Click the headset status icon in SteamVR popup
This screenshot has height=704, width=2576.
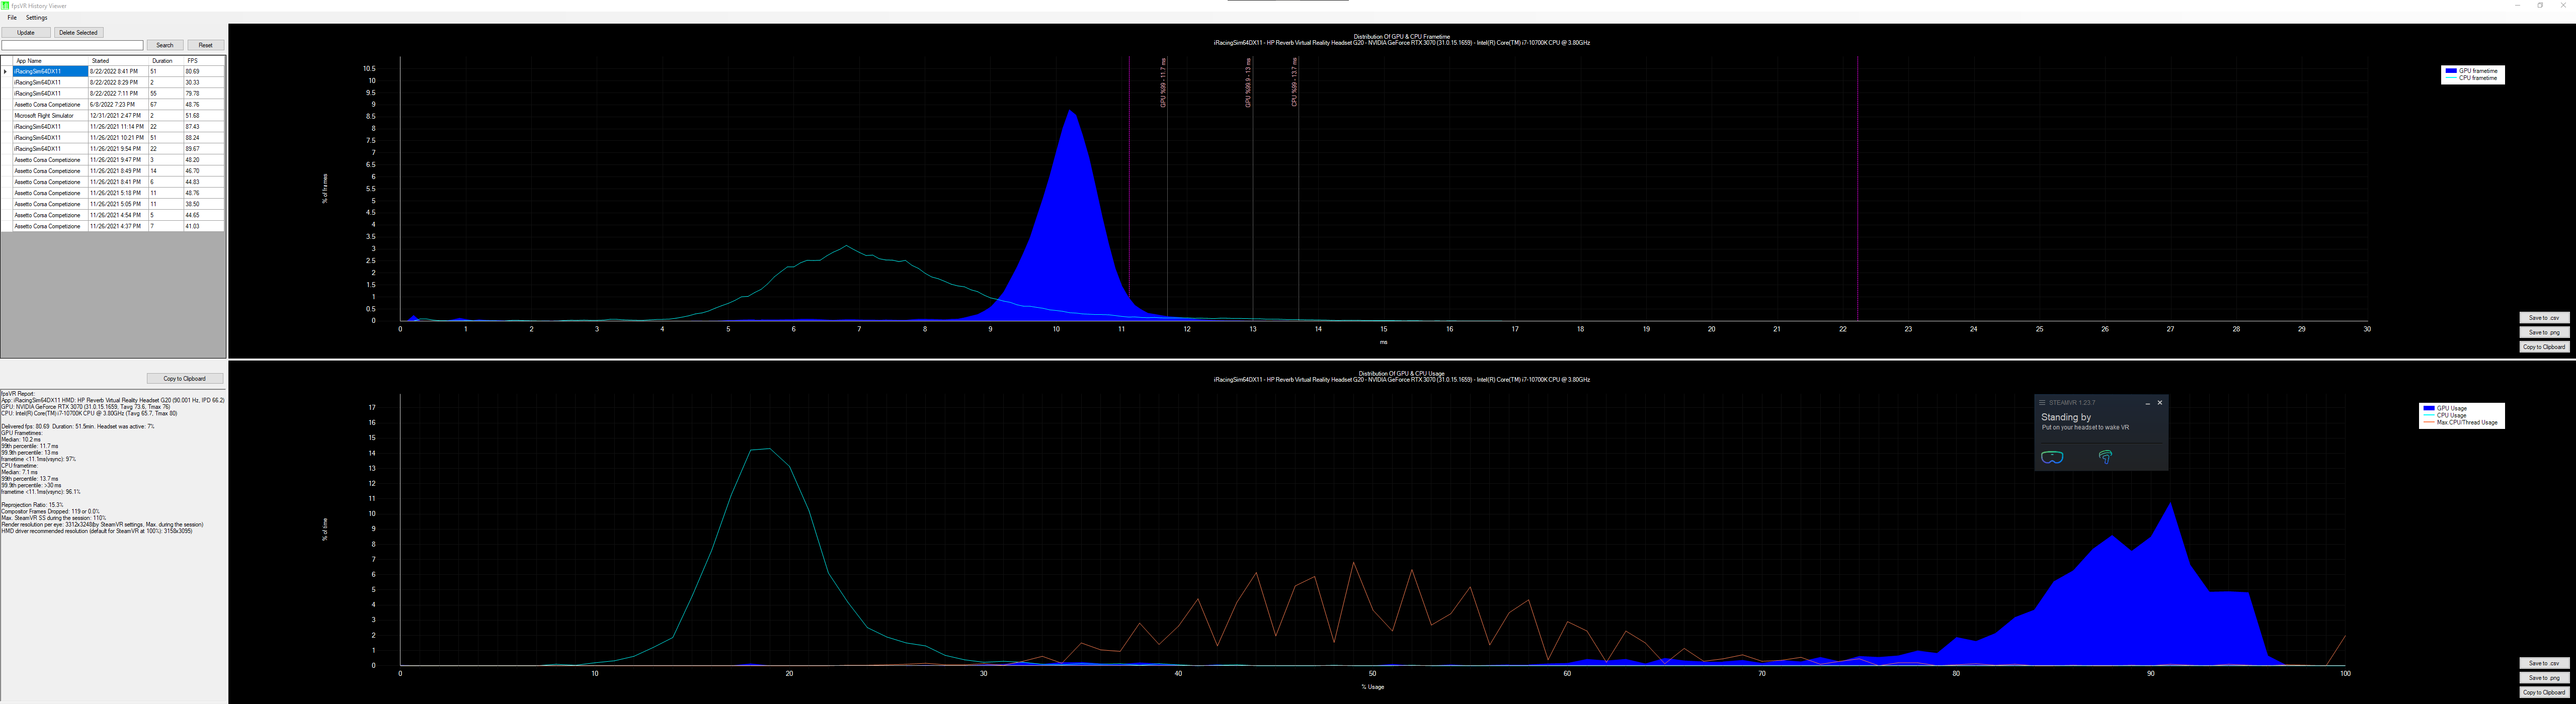(x=2053, y=457)
